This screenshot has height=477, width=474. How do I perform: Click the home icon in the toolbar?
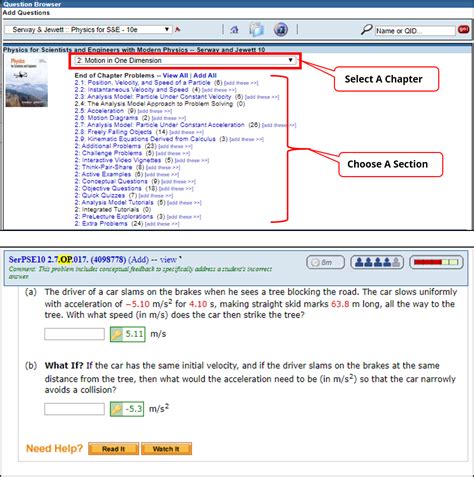coord(234,30)
